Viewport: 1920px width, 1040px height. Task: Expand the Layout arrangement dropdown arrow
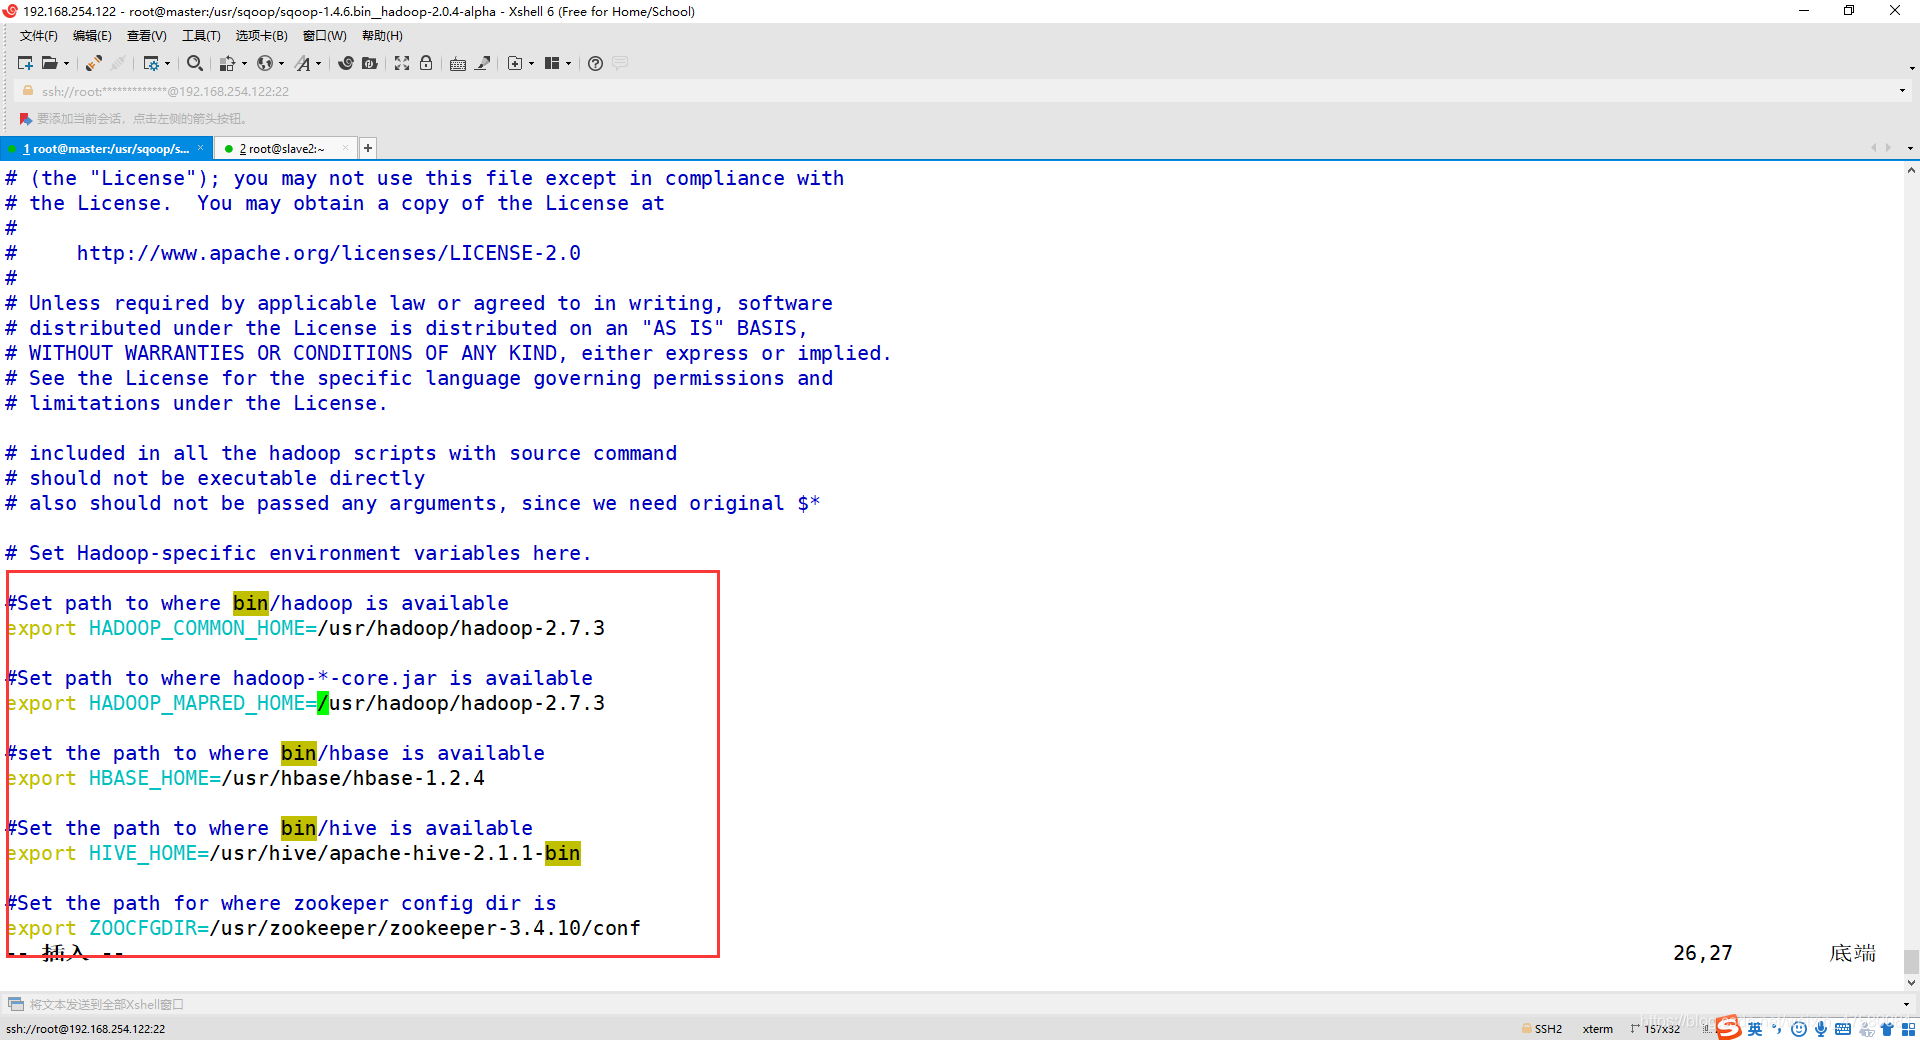pos(568,63)
